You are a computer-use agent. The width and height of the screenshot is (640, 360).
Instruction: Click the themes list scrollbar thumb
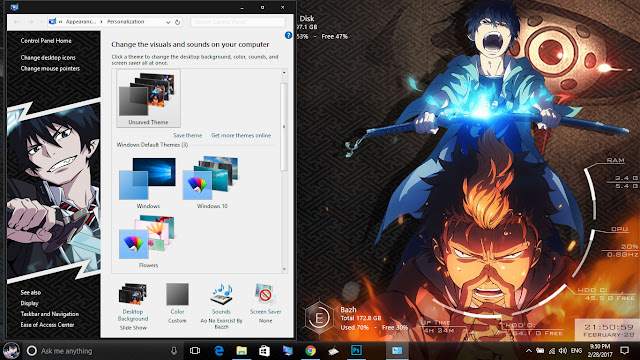[284, 127]
